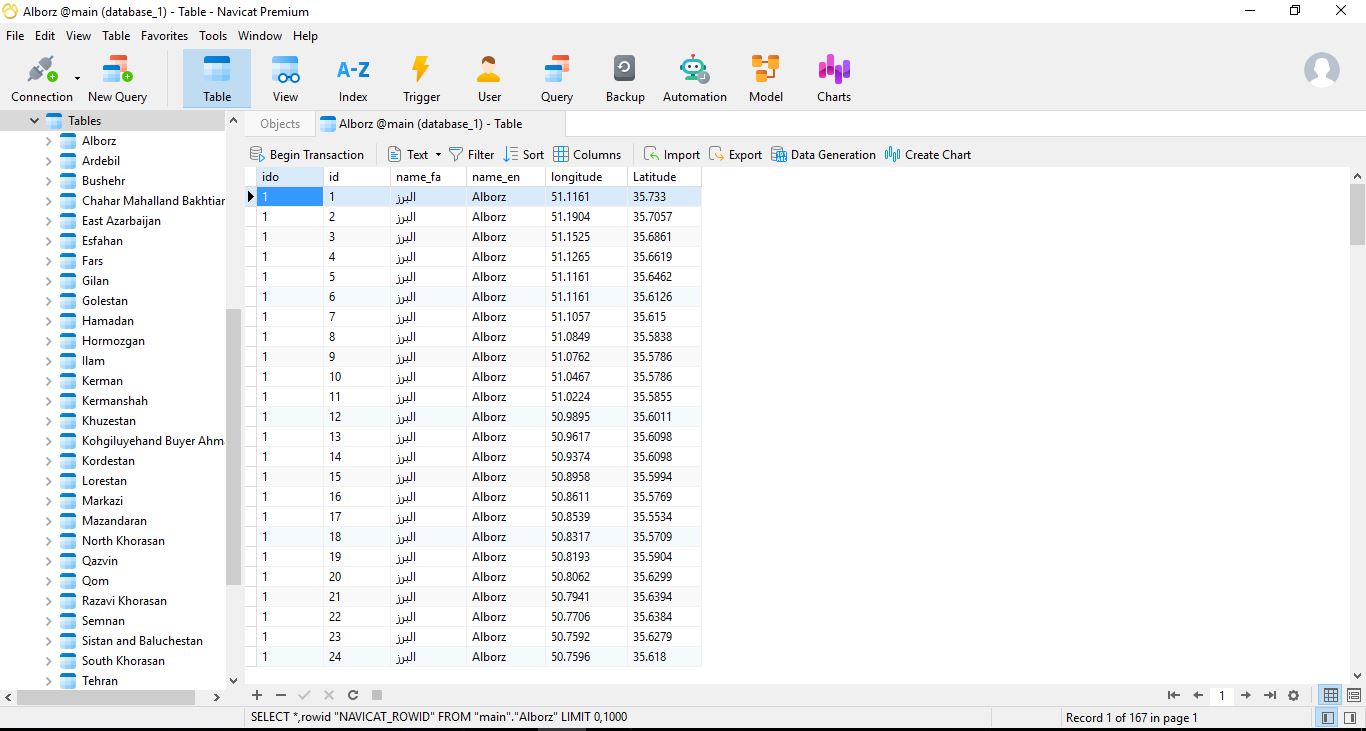The width and height of the screenshot is (1366, 731).
Task: Expand the Qom table node
Action: tap(48, 581)
